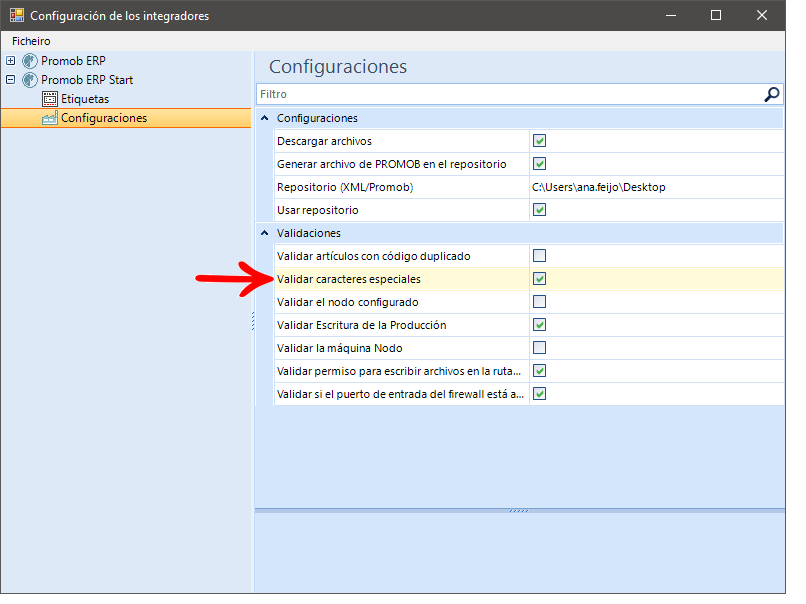Select Configuraciones in the left tree

(x=104, y=118)
